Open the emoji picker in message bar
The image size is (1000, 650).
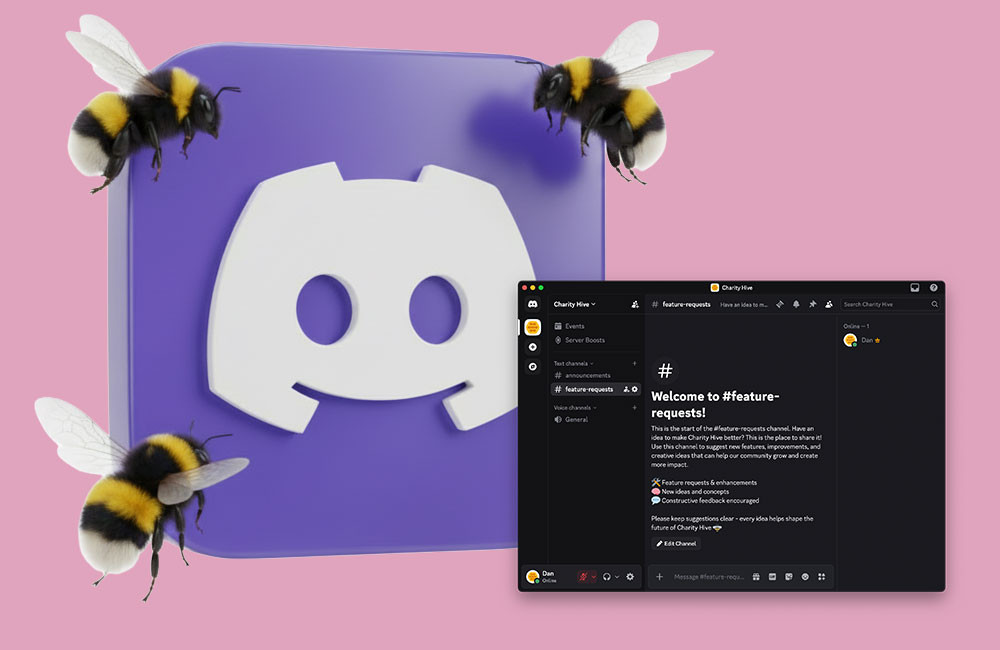click(805, 577)
